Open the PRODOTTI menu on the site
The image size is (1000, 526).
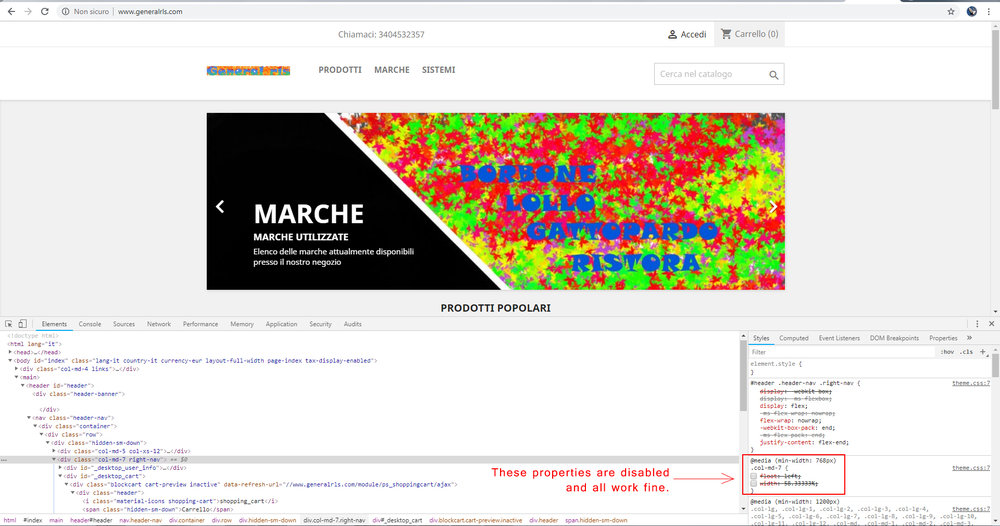340,70
